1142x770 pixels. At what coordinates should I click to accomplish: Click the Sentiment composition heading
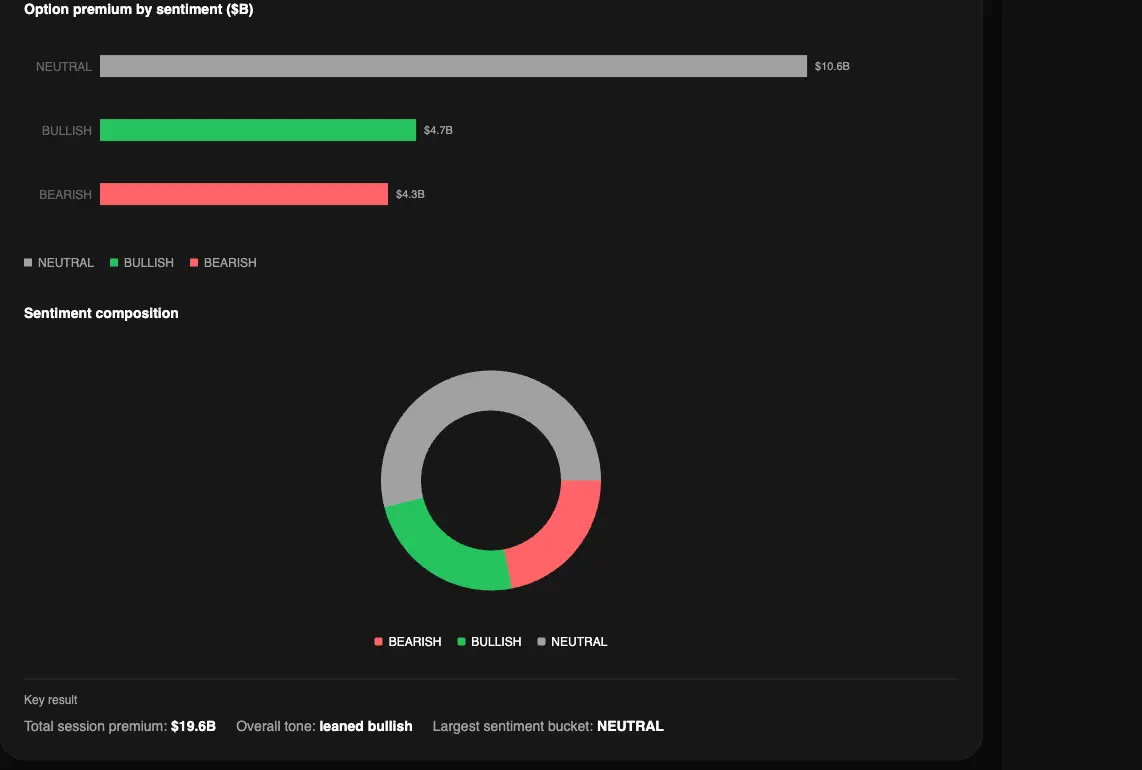[x=101, y=313]
